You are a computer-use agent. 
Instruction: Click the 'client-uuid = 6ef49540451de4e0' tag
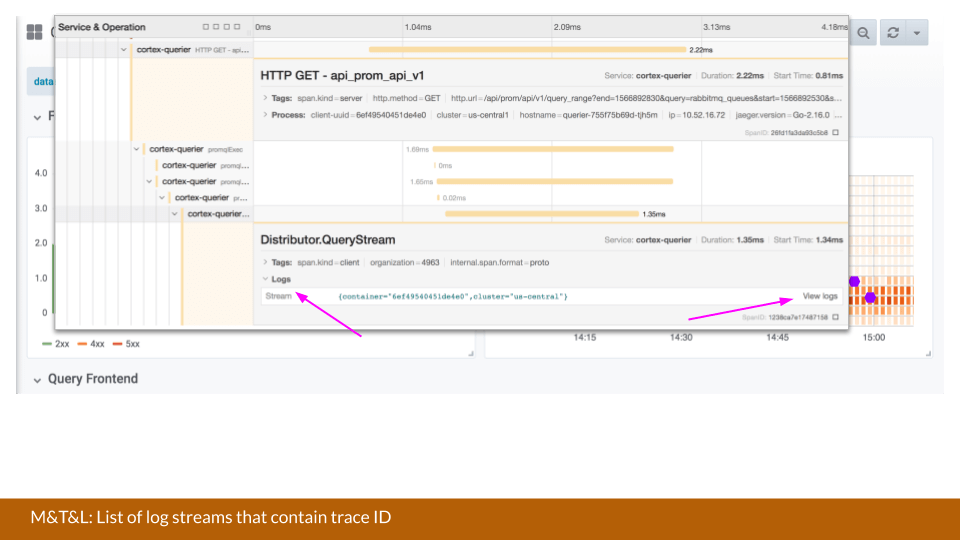(368, 114)
